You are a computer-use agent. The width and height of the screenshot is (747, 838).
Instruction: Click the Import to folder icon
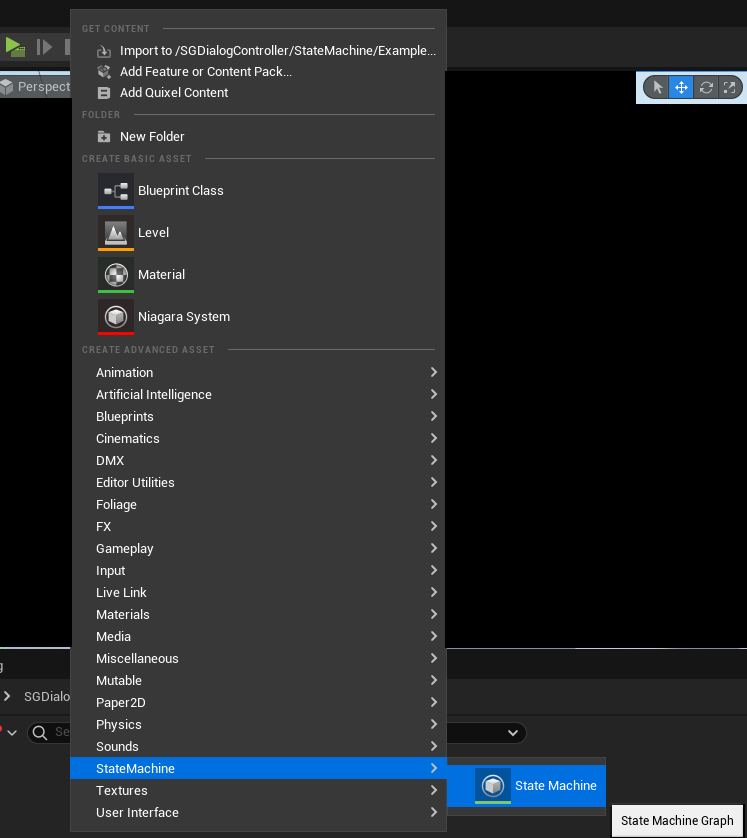click(x=104, y=51)
